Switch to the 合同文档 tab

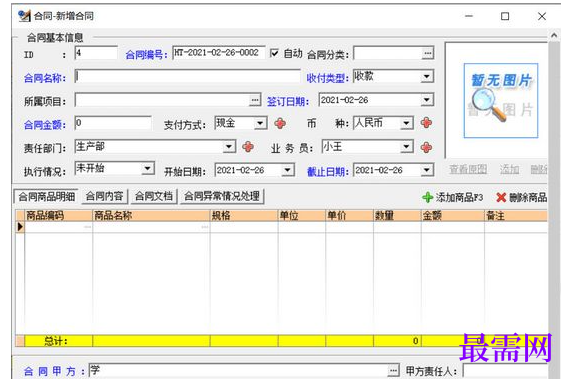point(154,196)
